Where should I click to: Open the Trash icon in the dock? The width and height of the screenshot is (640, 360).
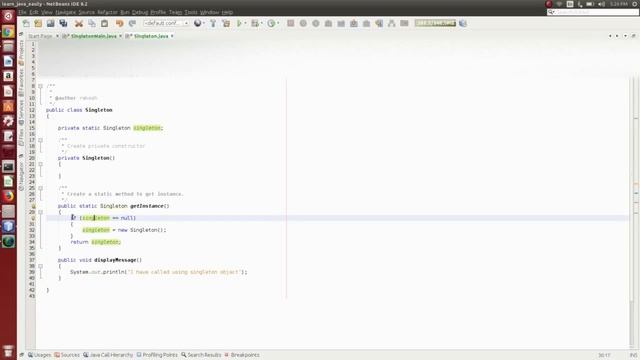tap(8, 351)
